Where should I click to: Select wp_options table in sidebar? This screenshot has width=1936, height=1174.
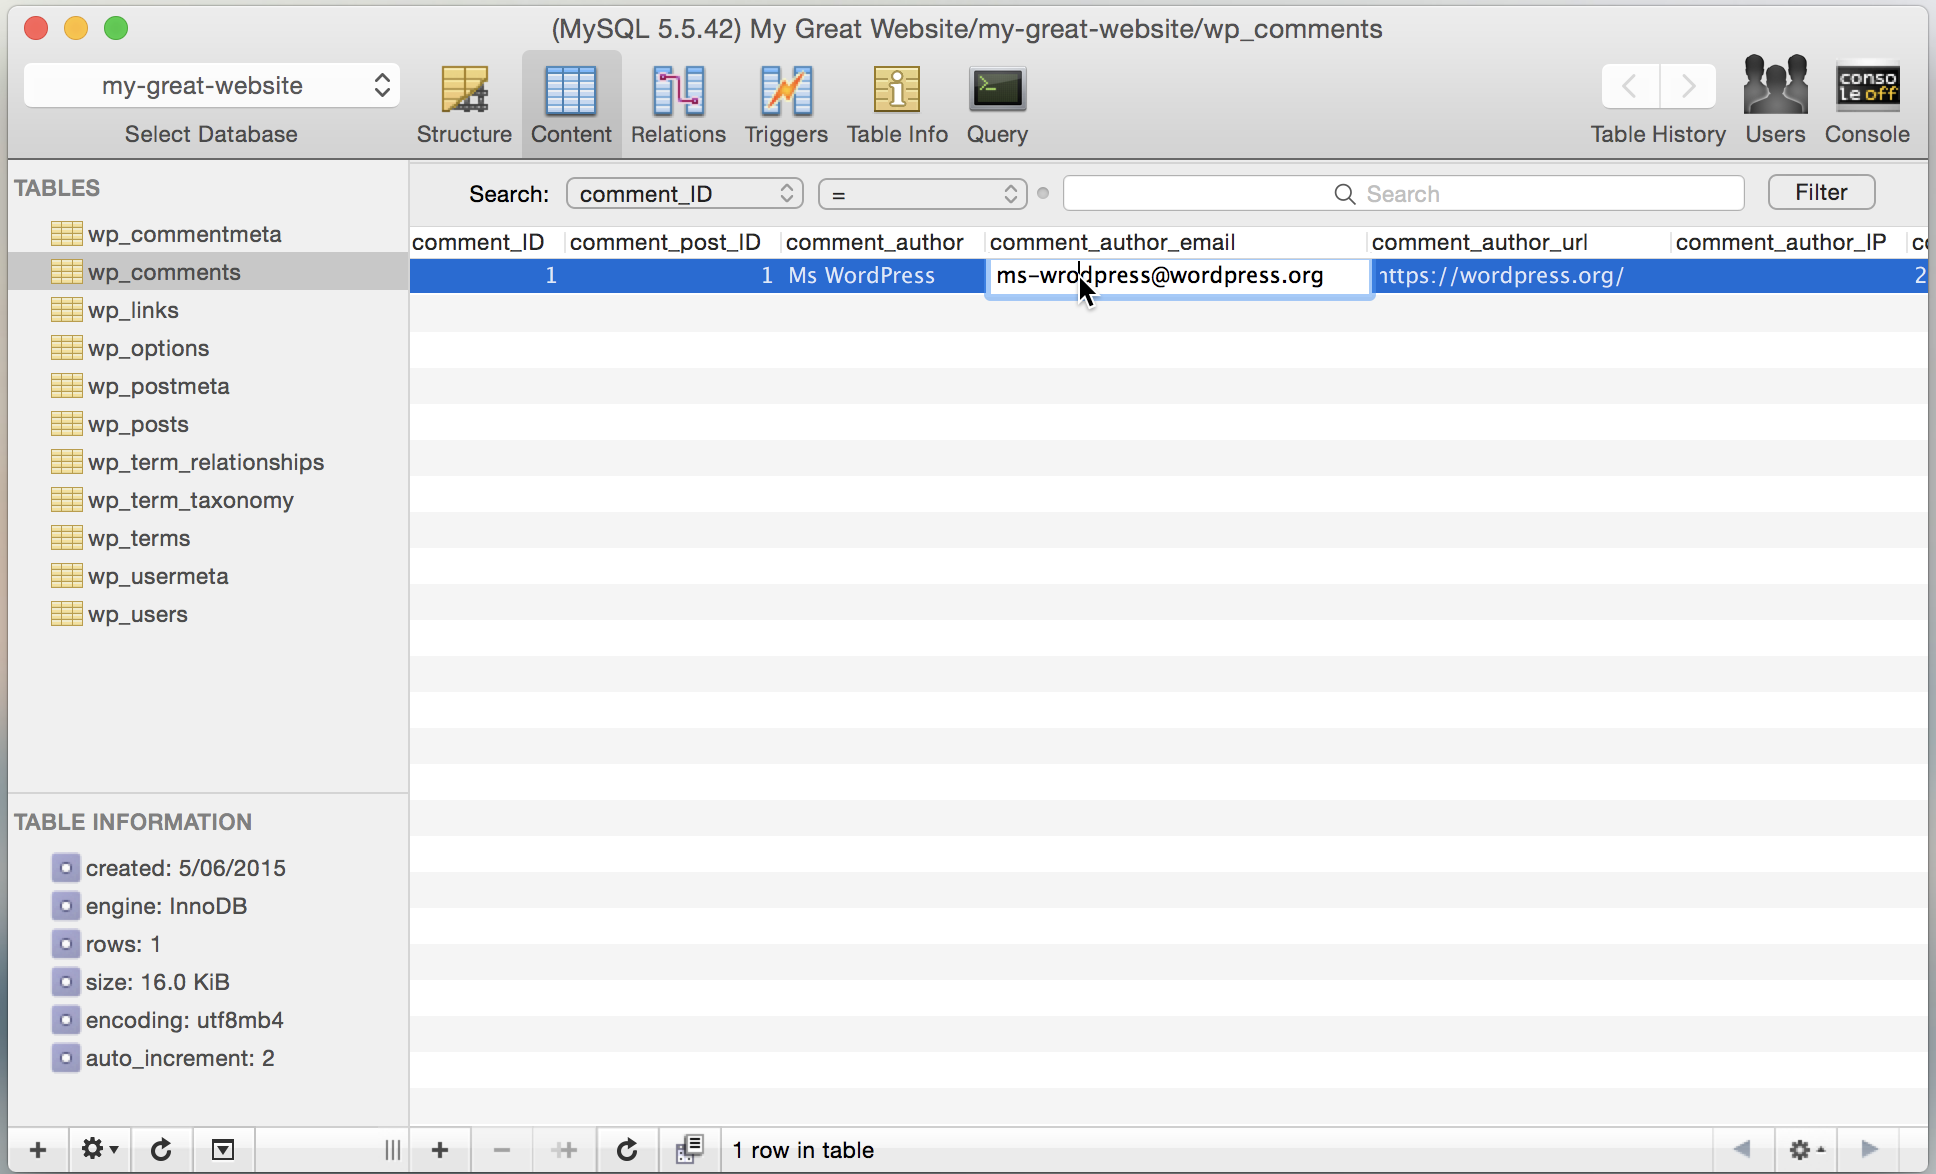148,348
